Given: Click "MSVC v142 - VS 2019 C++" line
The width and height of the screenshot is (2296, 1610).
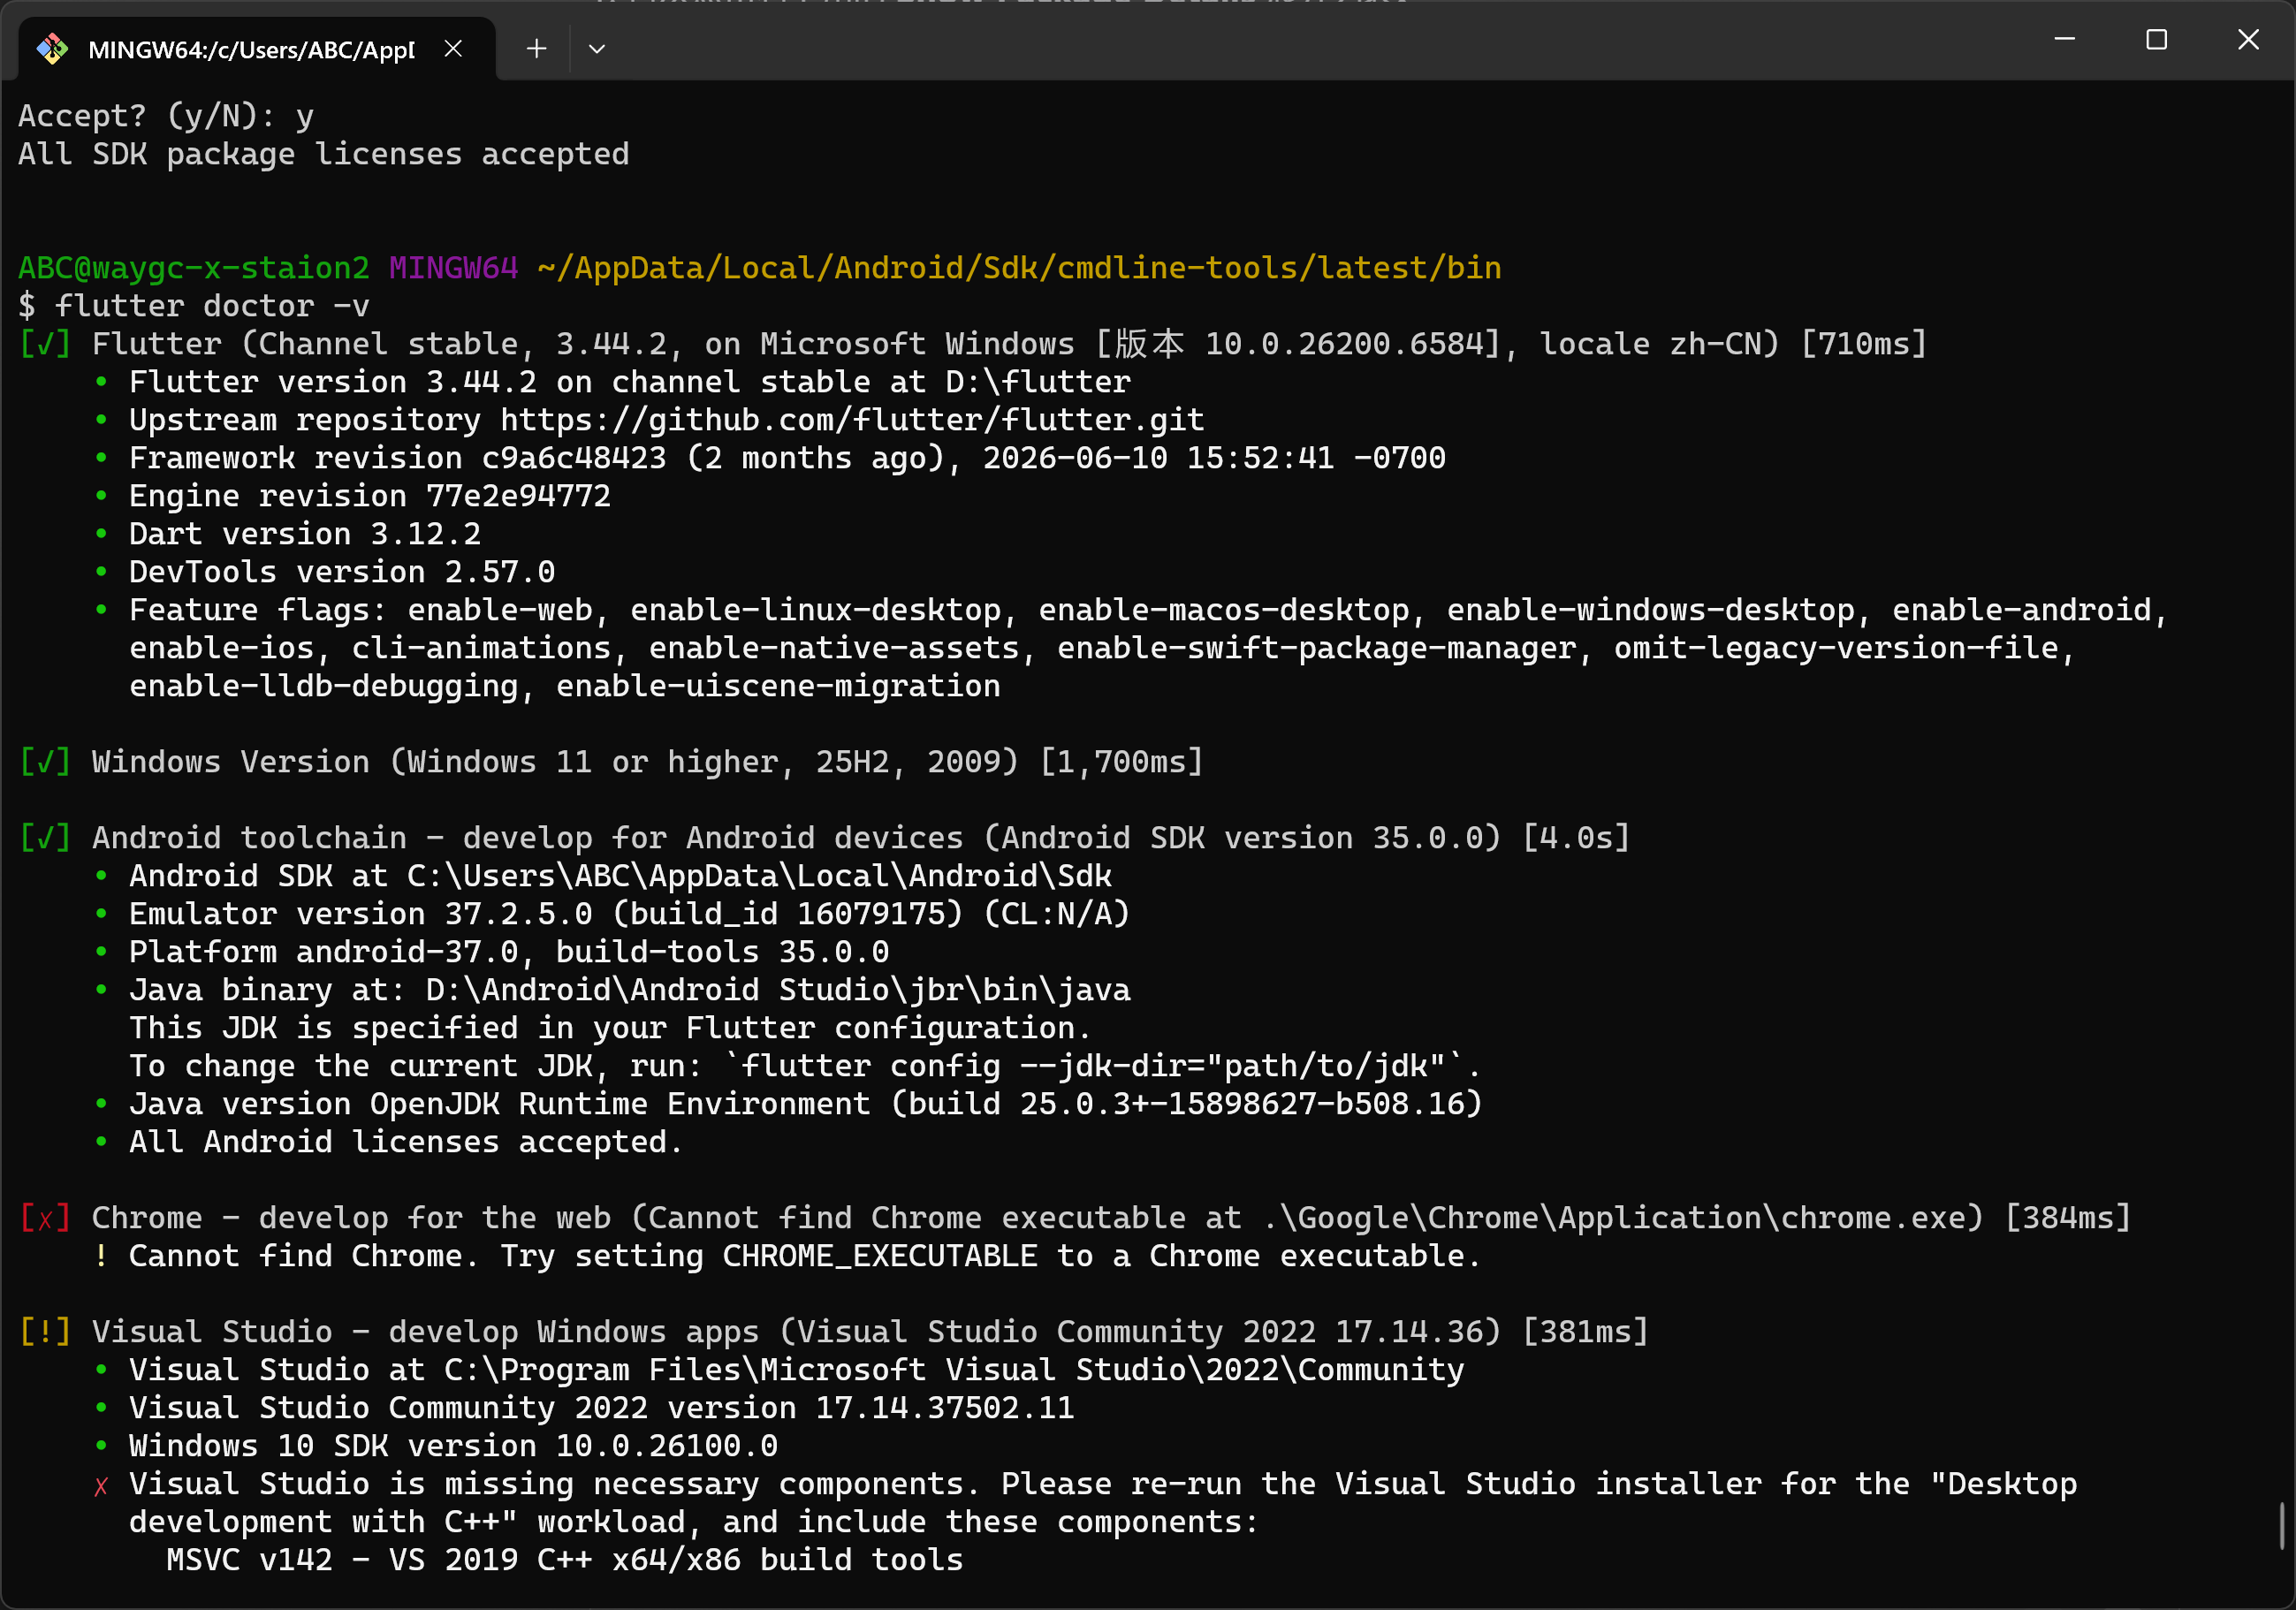Looking at the screenshot, I should coord(565,1560).
